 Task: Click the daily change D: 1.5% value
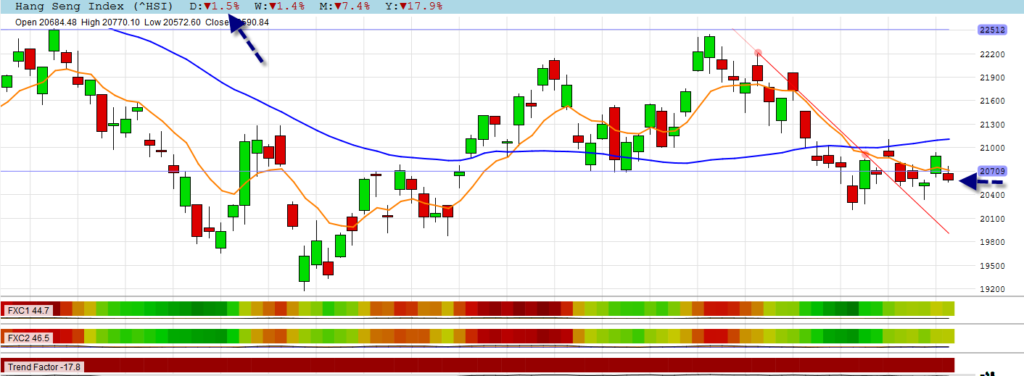215,7
